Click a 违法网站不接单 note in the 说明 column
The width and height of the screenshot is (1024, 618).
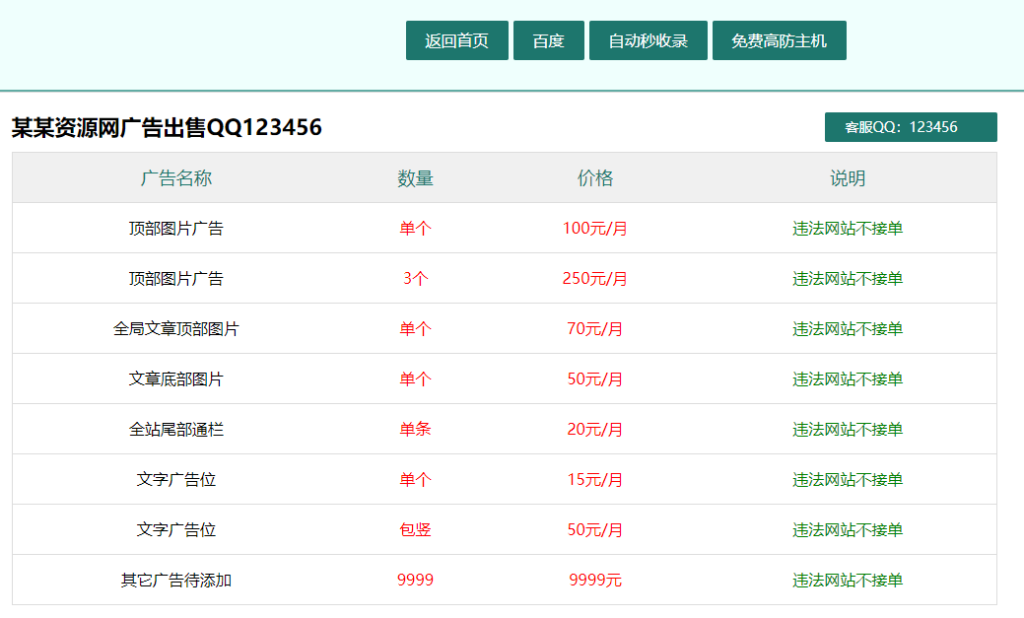(849, 228)
